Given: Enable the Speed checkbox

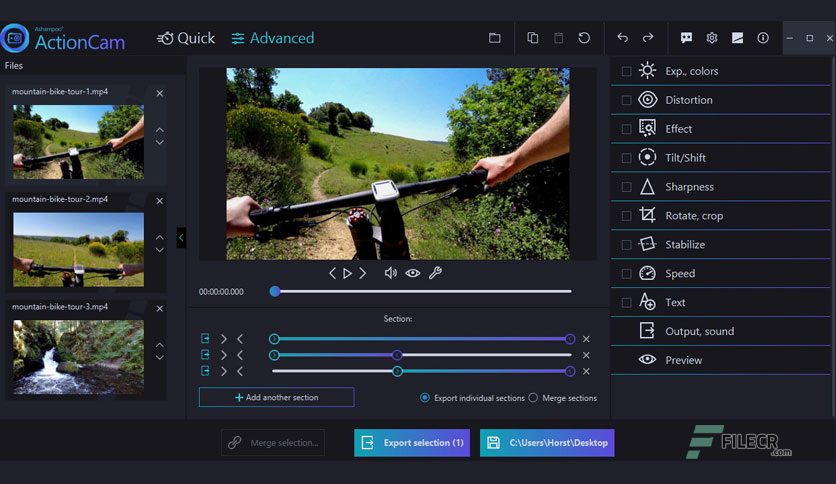Looking at the screenshot, I should coord(626,273).
